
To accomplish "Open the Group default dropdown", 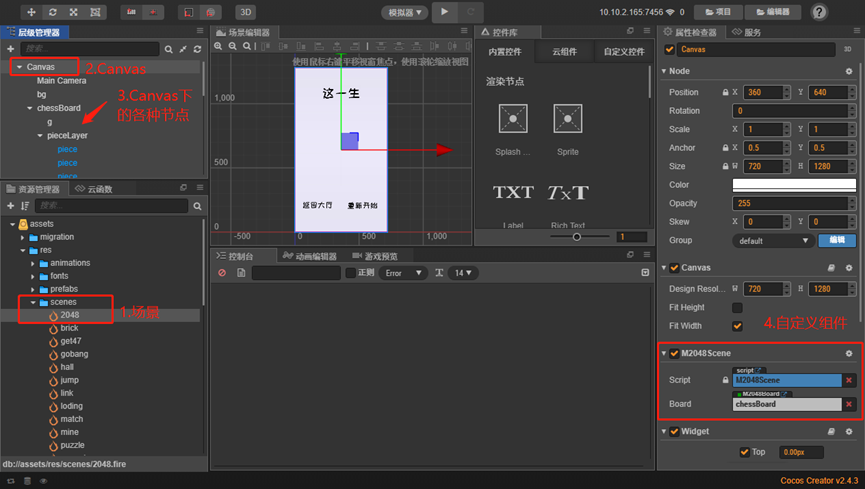I will point(773,241).
